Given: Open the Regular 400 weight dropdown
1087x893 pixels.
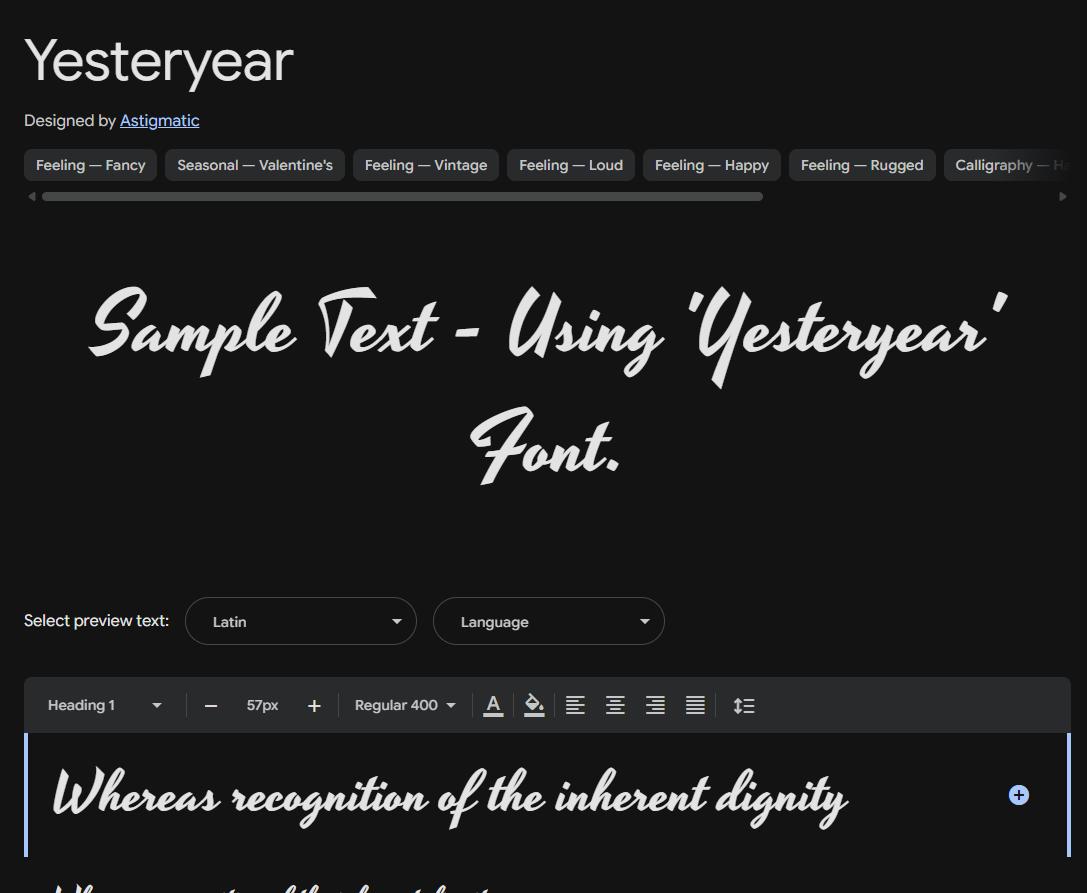Looking at the screenshot, I should click(405, 705).
